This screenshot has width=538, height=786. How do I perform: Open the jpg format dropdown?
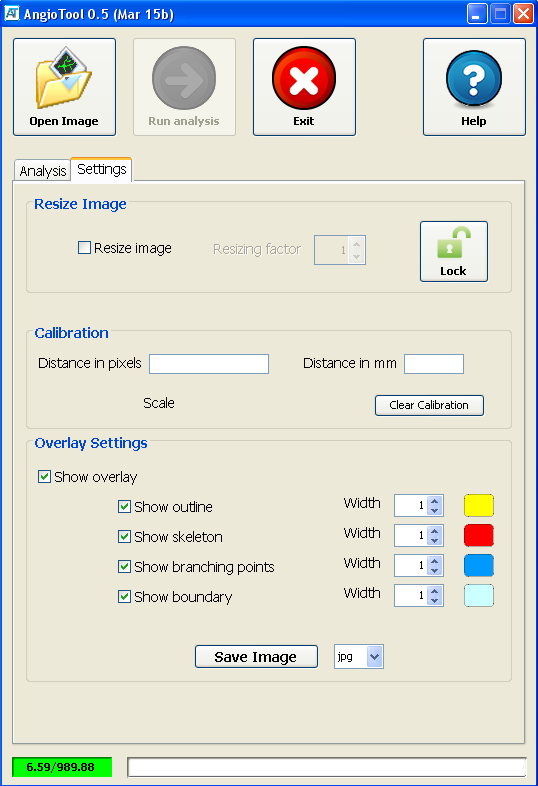[375, 657]
